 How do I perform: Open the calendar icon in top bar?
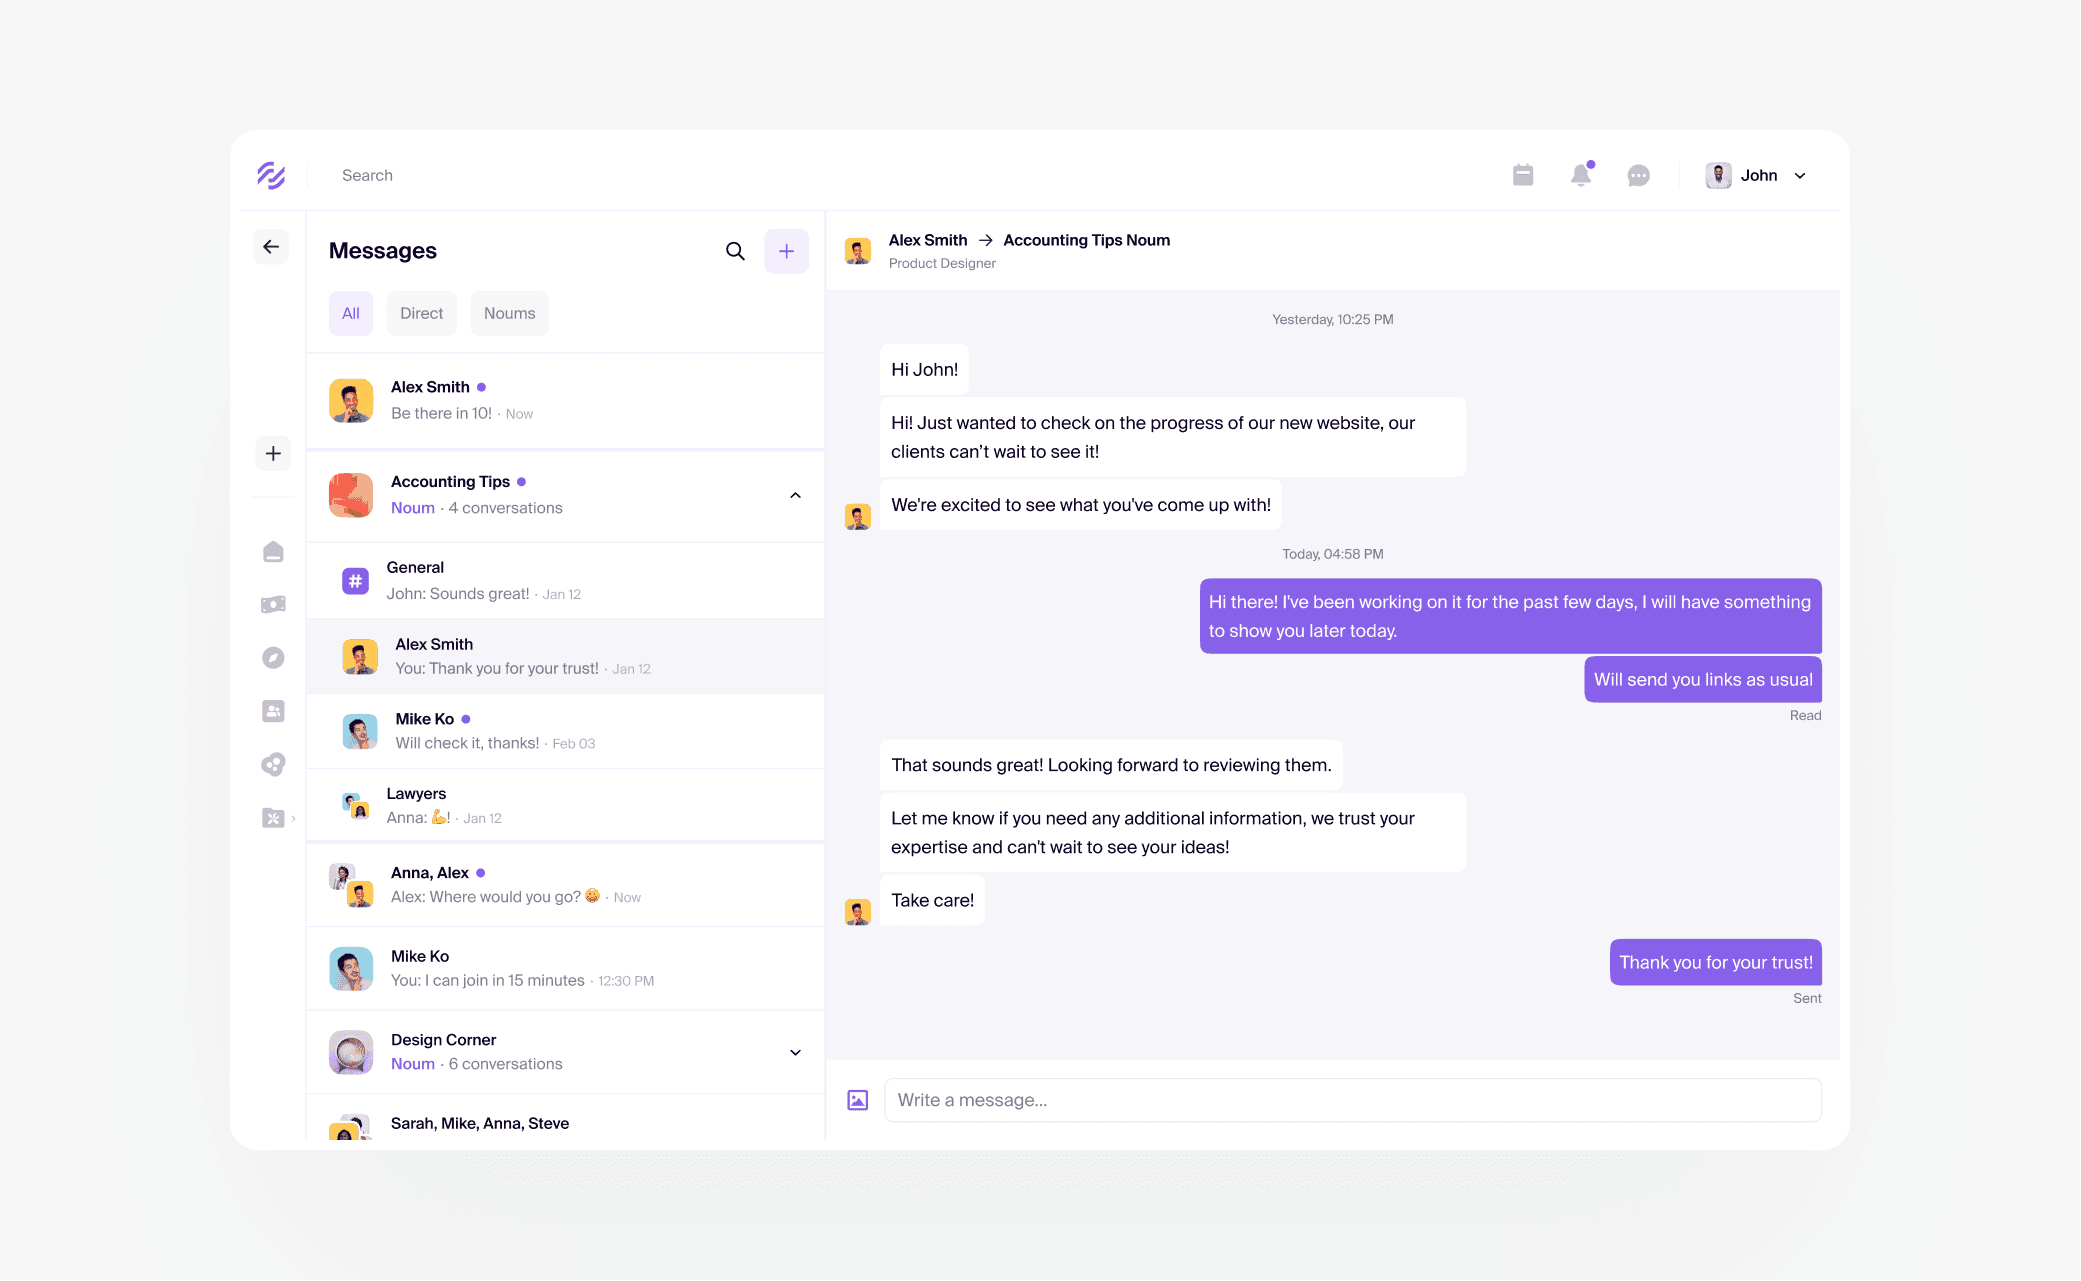tap(1523, 175)
